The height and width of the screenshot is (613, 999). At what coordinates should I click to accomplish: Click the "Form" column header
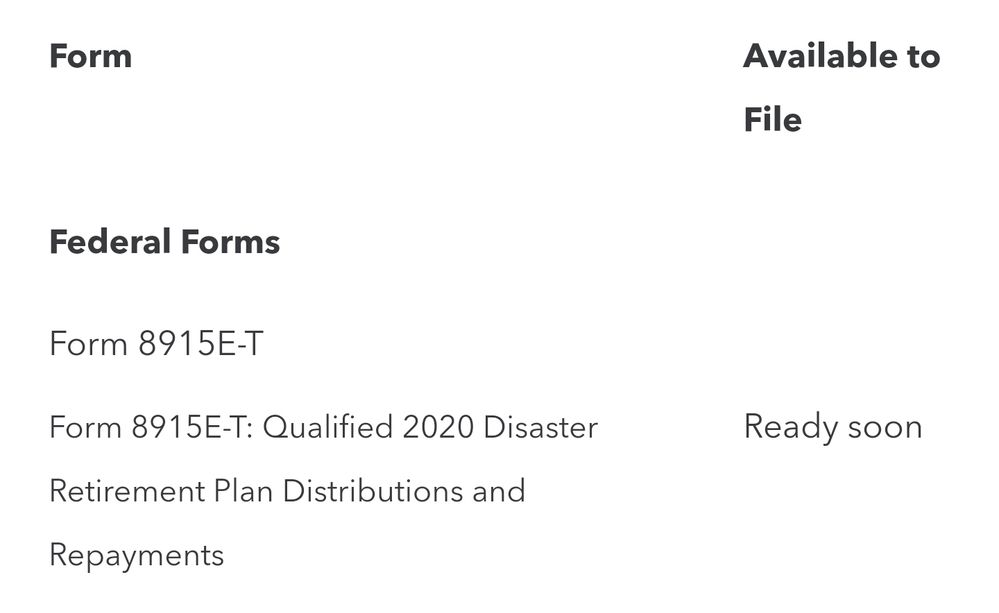90,56
